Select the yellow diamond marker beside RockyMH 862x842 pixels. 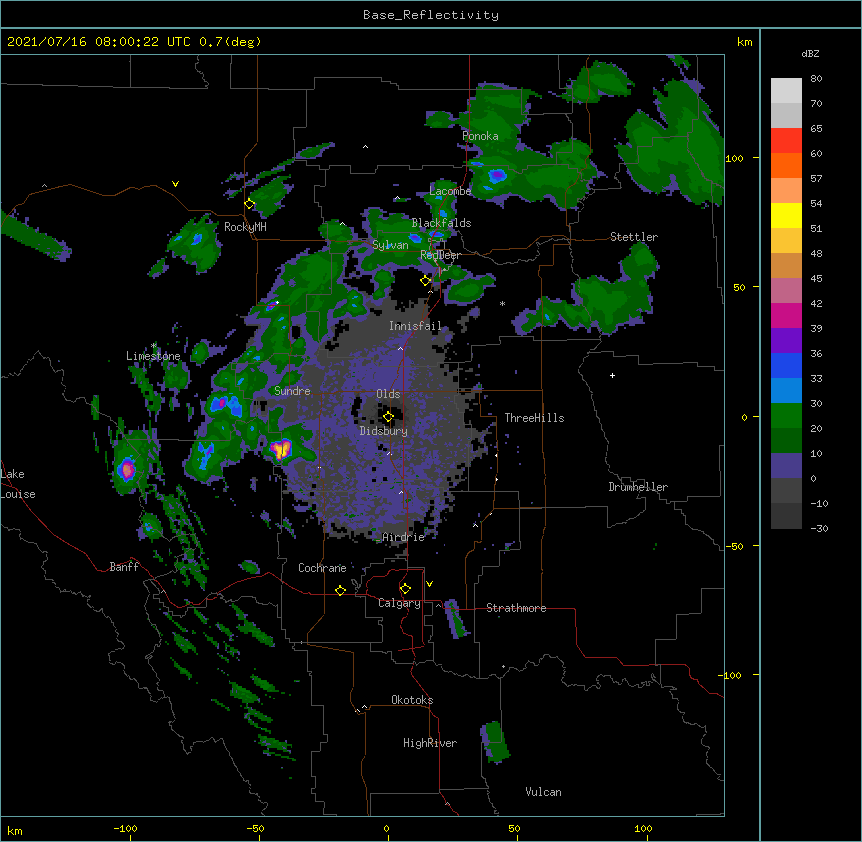click(250, 204)
